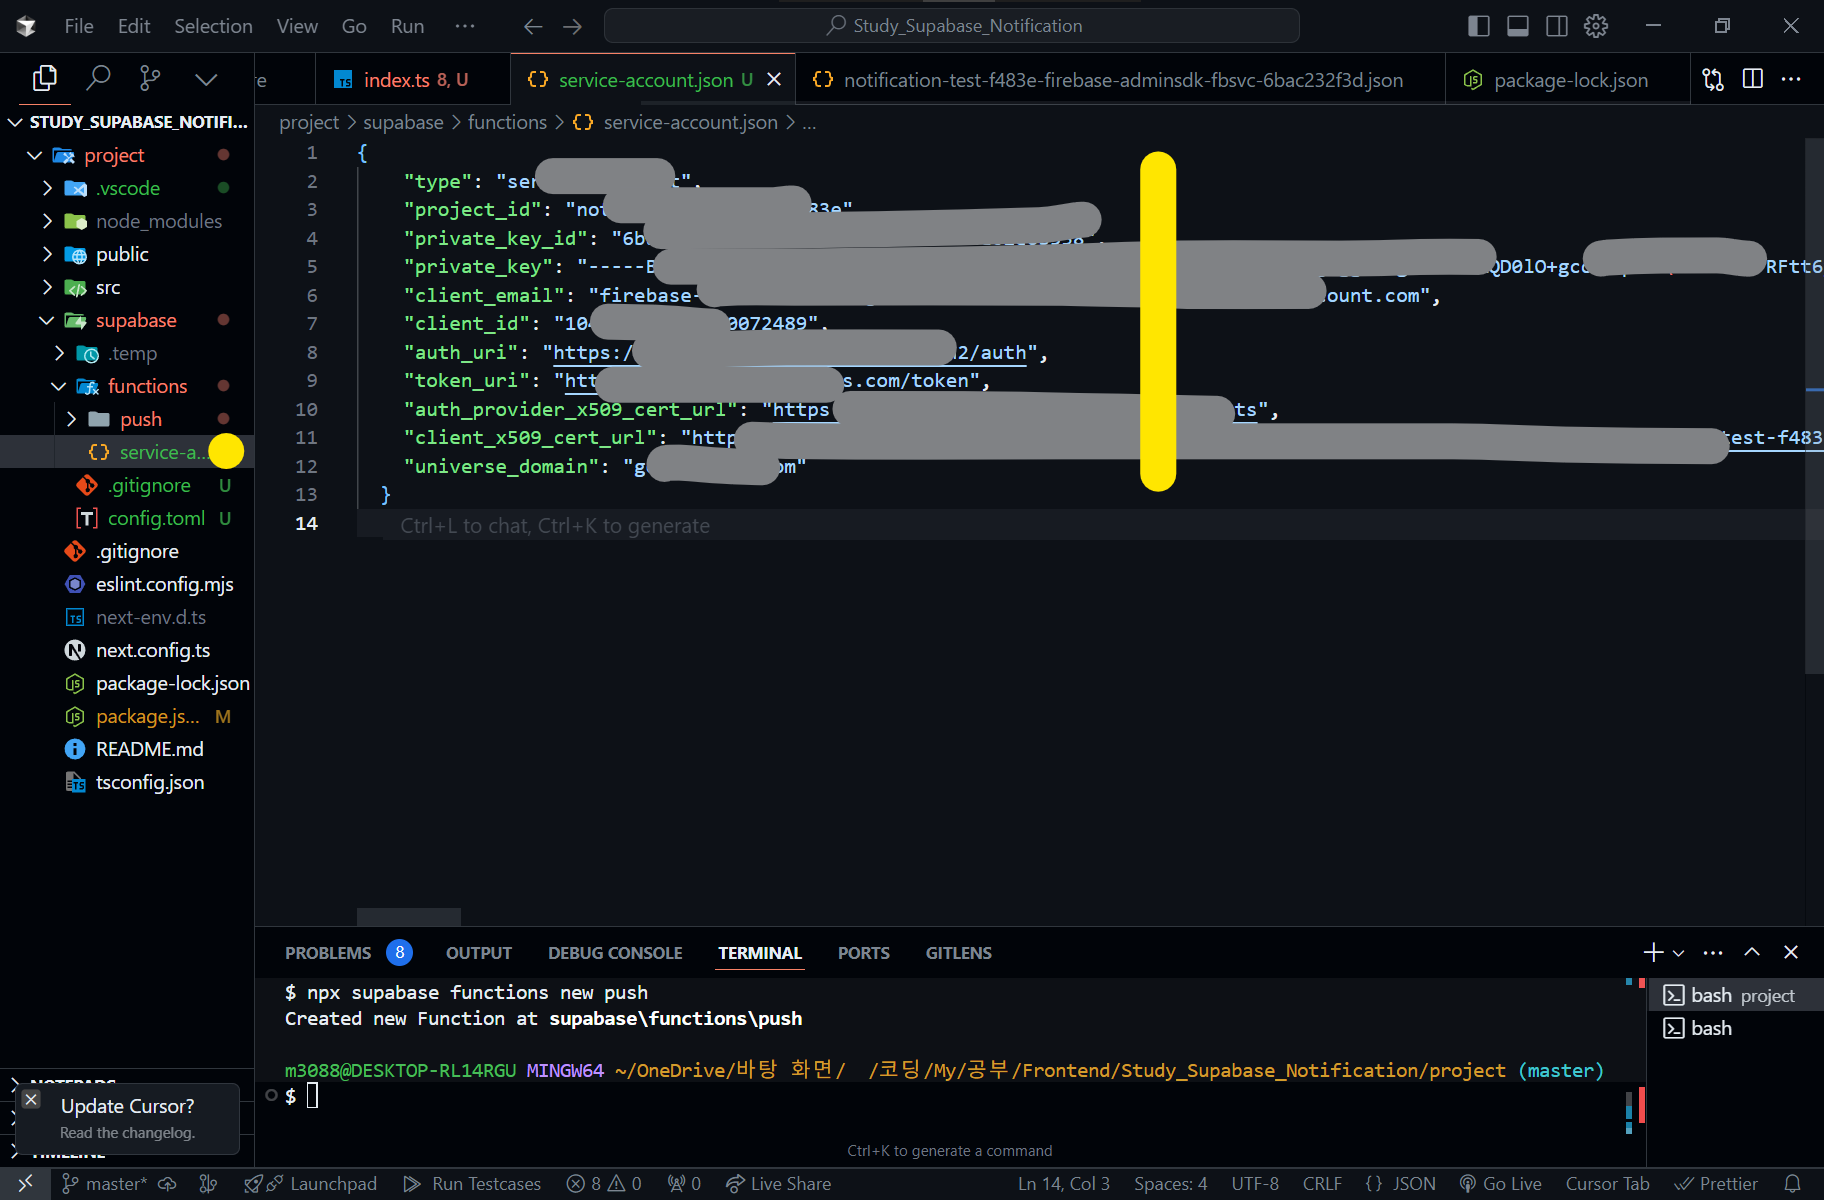The image size is (1824, 1200).
Task: Maximize the panel with the up chevron
Action: pos(1752,952)
